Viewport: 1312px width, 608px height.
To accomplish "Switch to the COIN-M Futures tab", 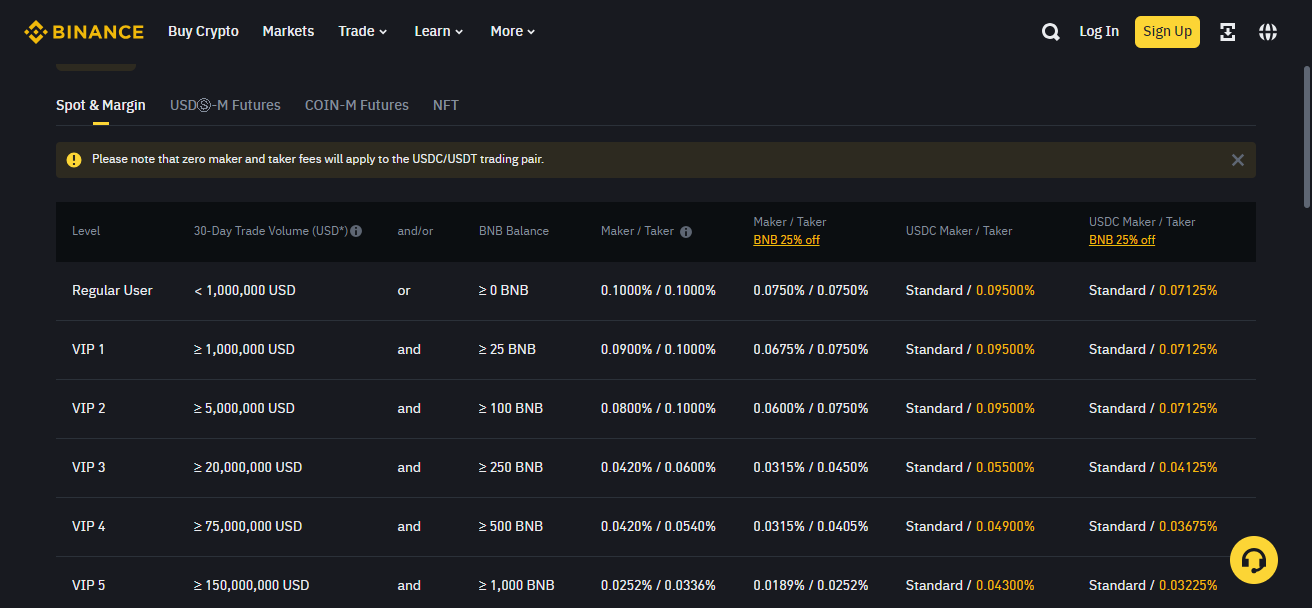I will tap(357, 105).
